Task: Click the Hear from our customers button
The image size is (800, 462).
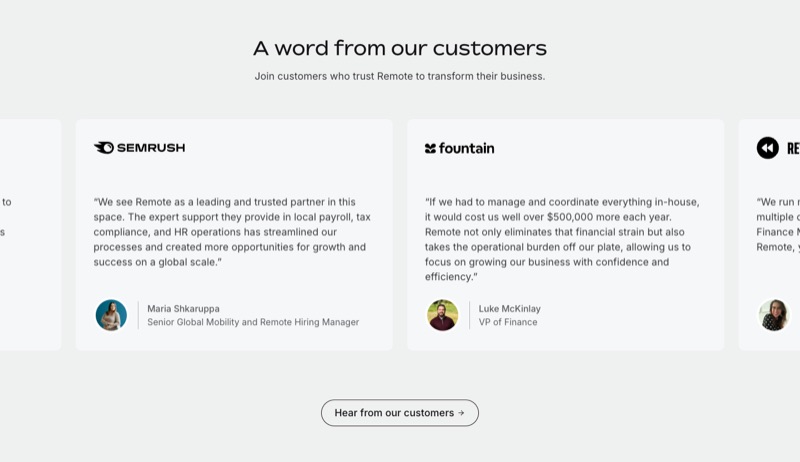Action: (400, 413)
